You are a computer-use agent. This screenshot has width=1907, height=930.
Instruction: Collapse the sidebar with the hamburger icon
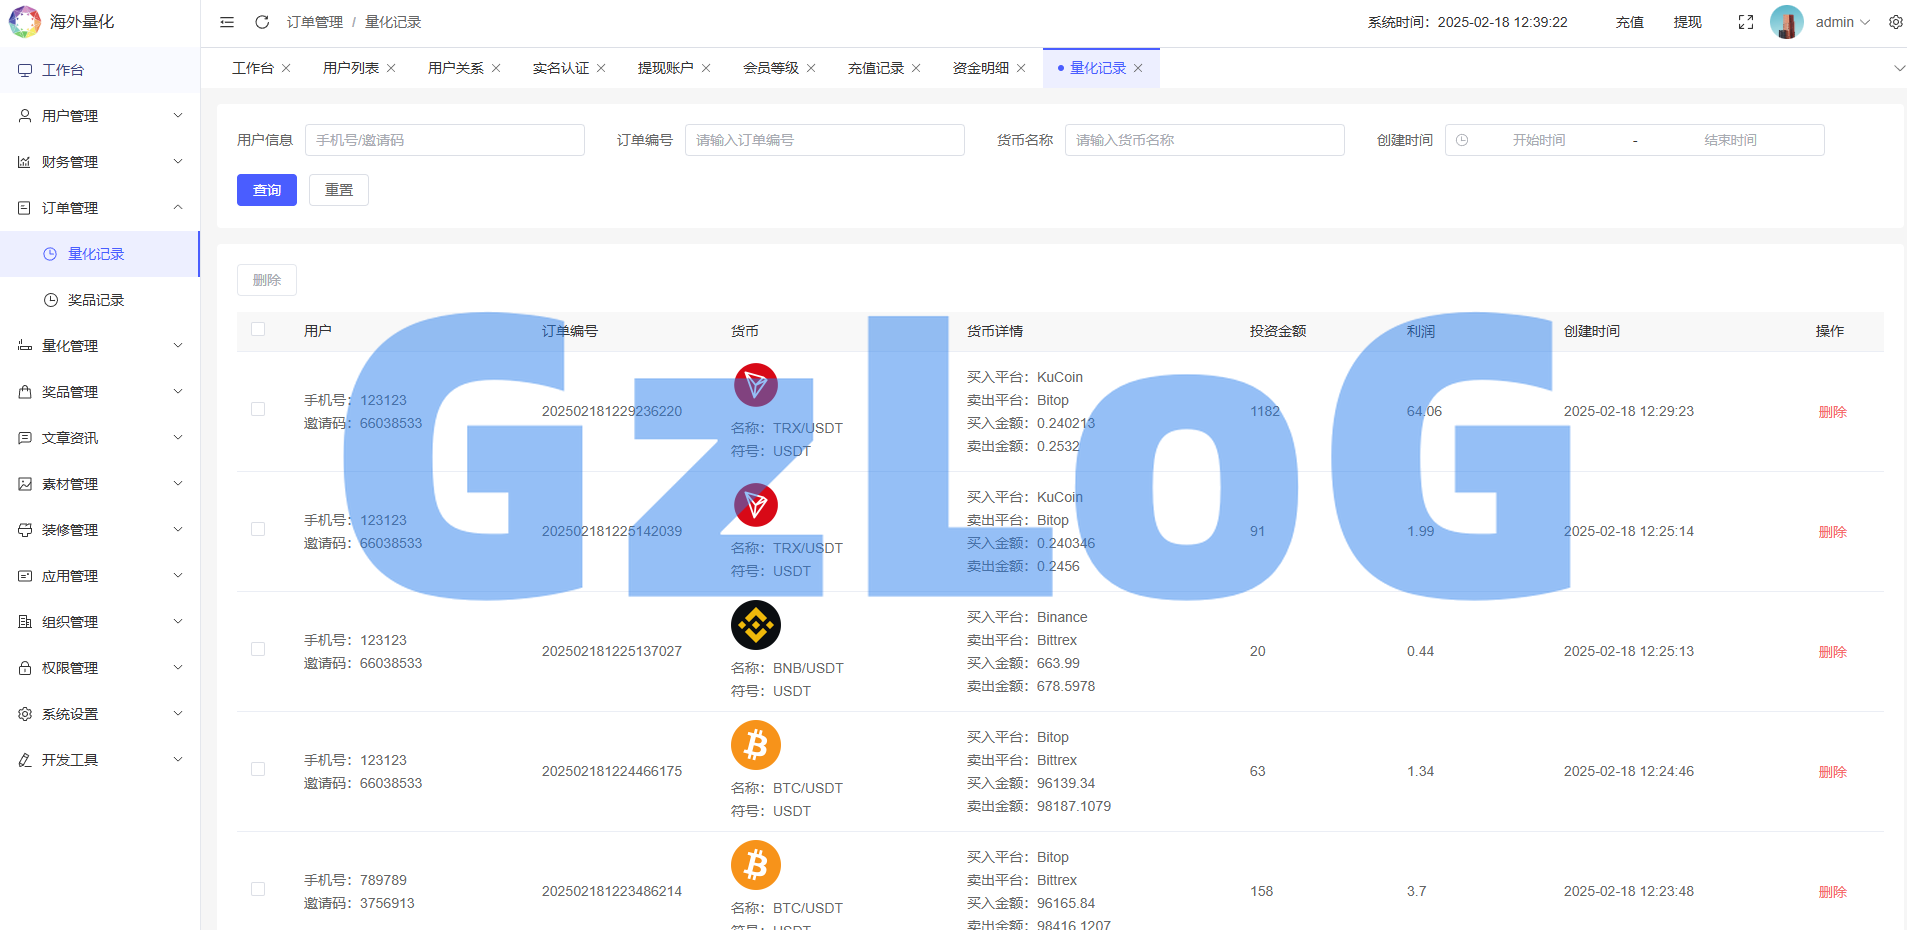(227, 22)
